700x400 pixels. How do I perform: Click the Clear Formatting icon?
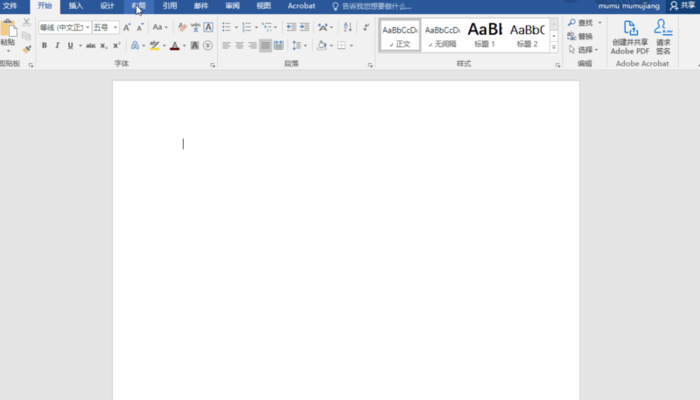click(x=181, y=27)
